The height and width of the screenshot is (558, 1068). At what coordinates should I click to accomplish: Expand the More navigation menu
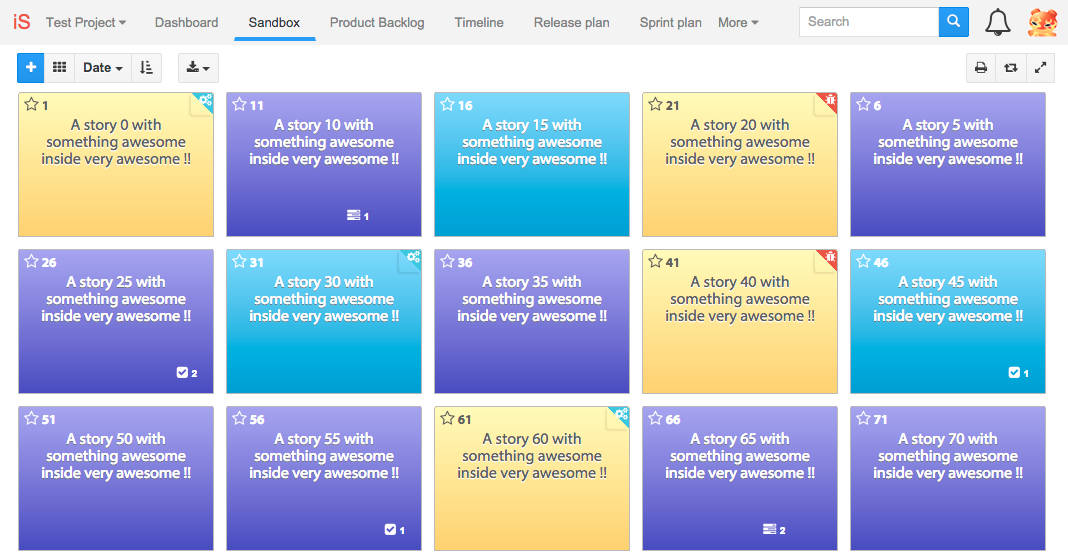738,22
